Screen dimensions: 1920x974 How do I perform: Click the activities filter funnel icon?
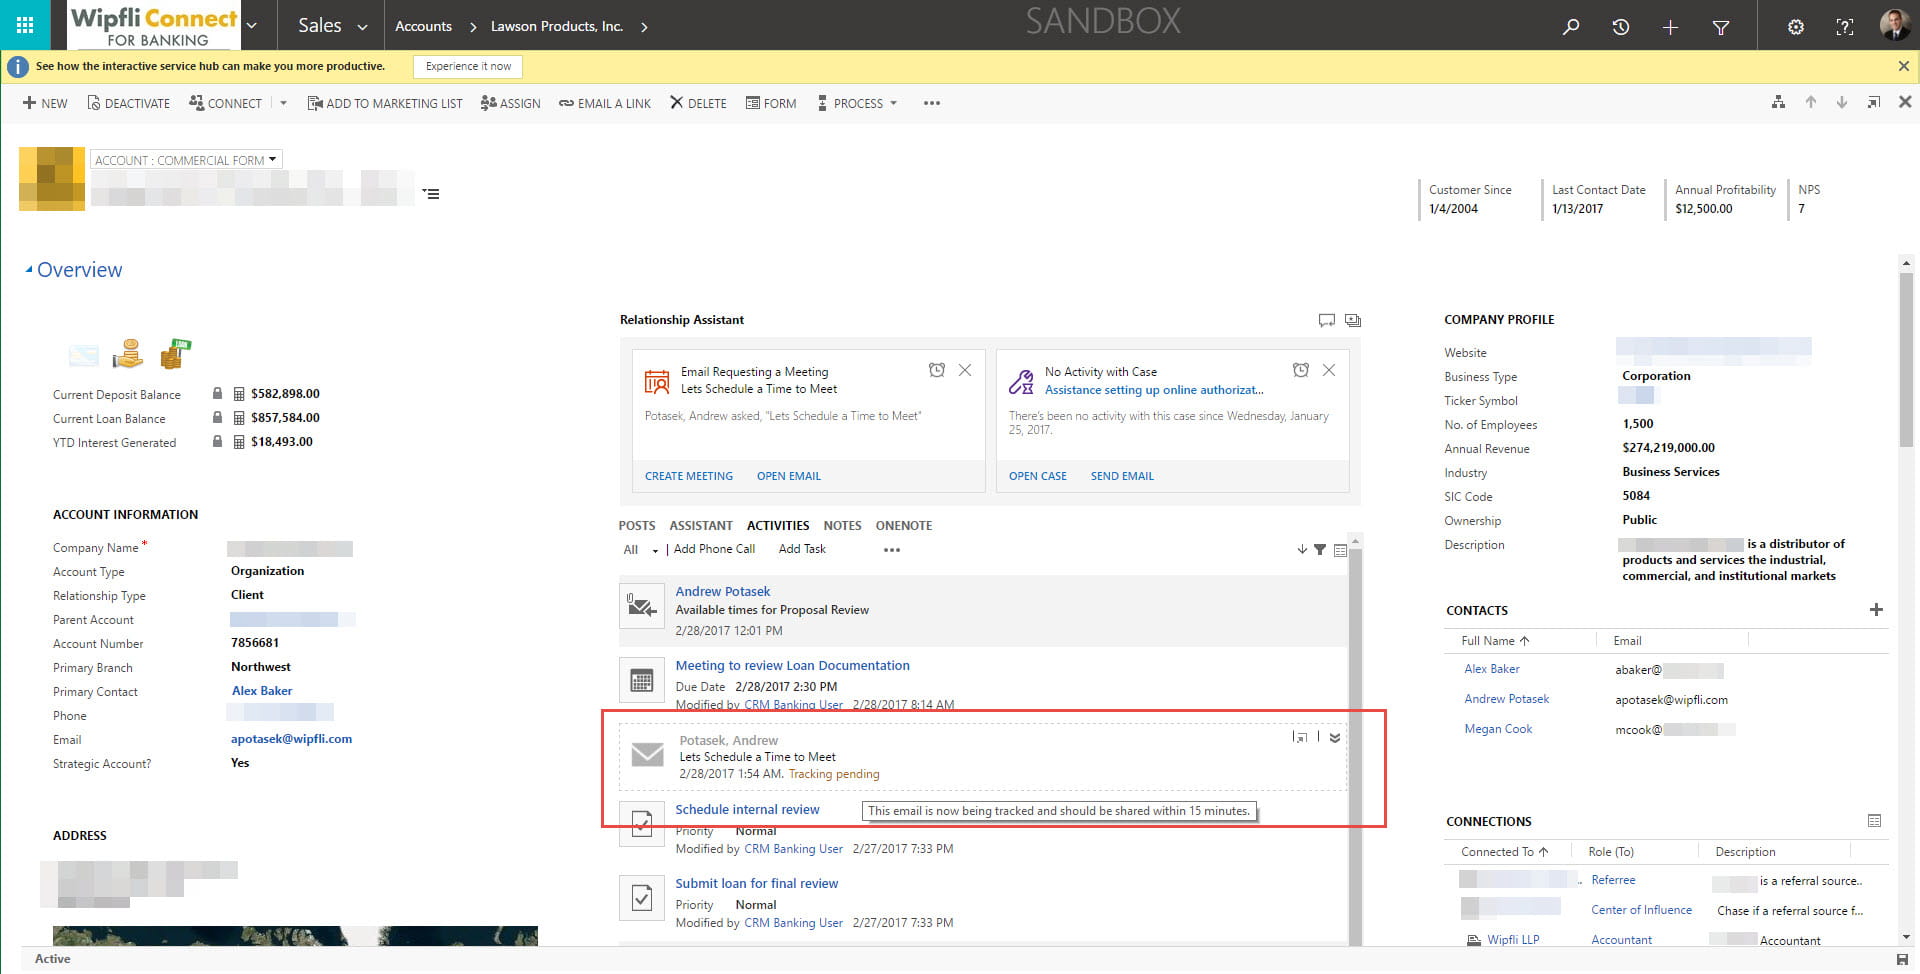click(x=1320, y=549)
